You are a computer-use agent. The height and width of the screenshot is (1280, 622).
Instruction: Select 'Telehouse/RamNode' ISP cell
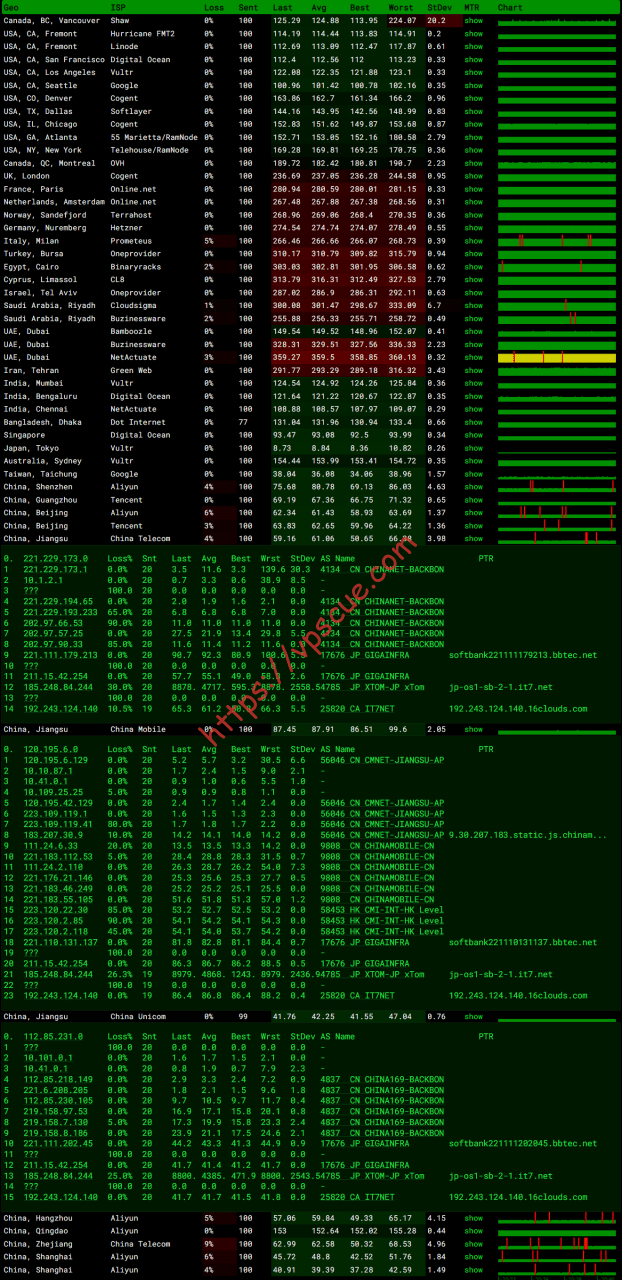pos(149,150)
